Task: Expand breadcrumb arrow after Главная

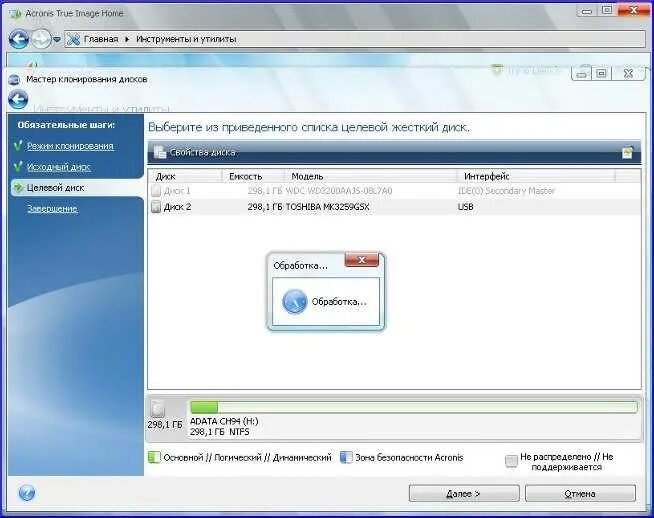Action: pos(127,39)
